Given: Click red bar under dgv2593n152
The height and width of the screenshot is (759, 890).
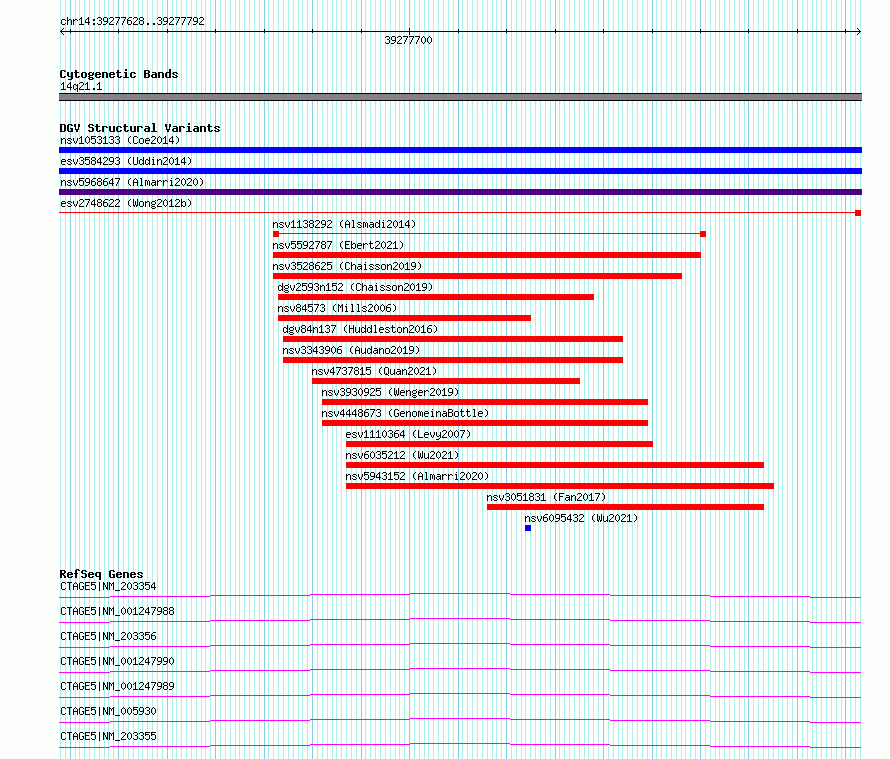Looking at the screenshot, I should (x=436, y=297).
